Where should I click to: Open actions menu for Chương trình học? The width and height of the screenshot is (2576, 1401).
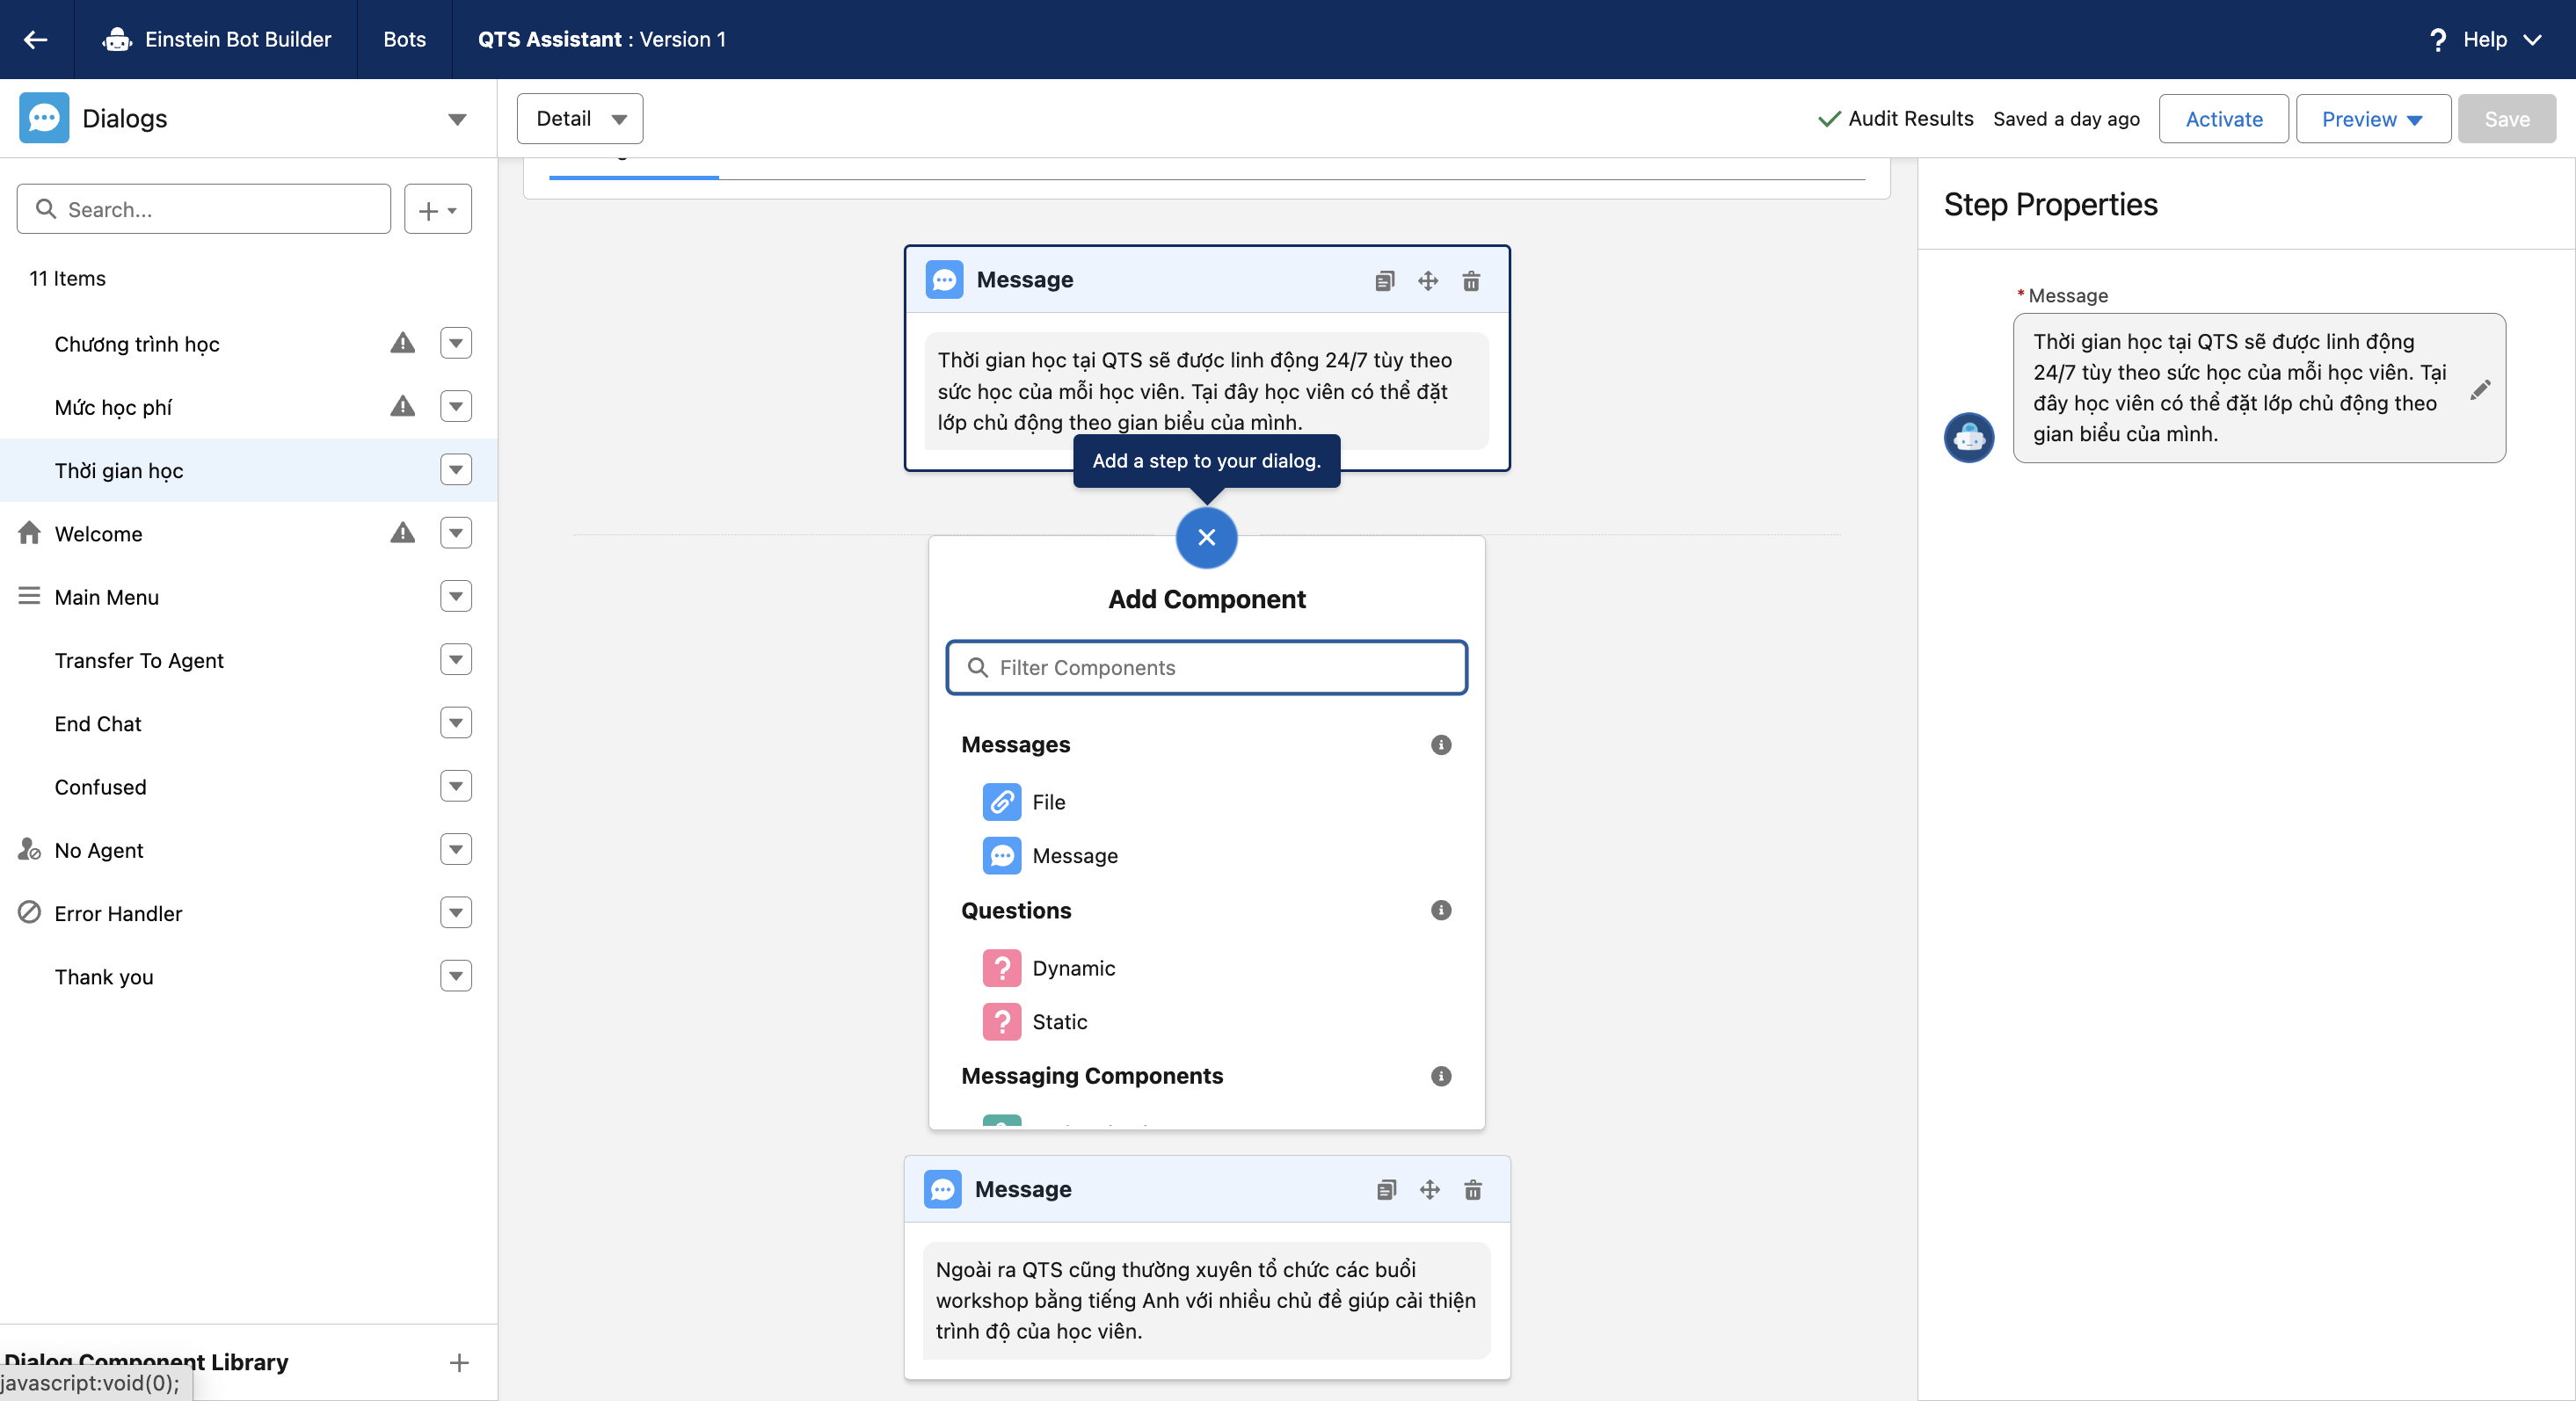point(456,344)
